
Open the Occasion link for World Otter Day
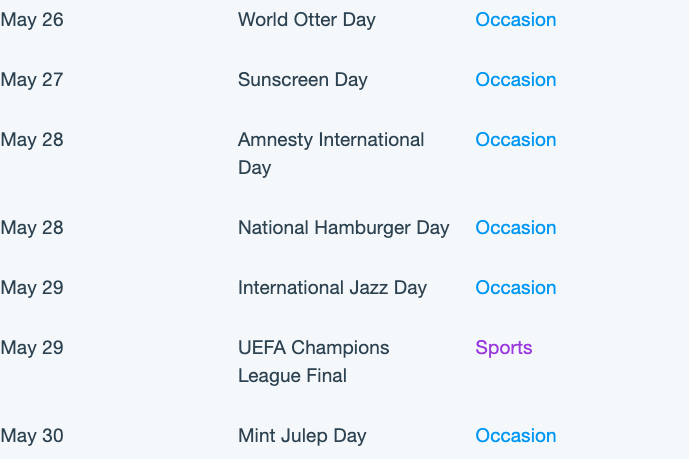[x=516, y=20]
